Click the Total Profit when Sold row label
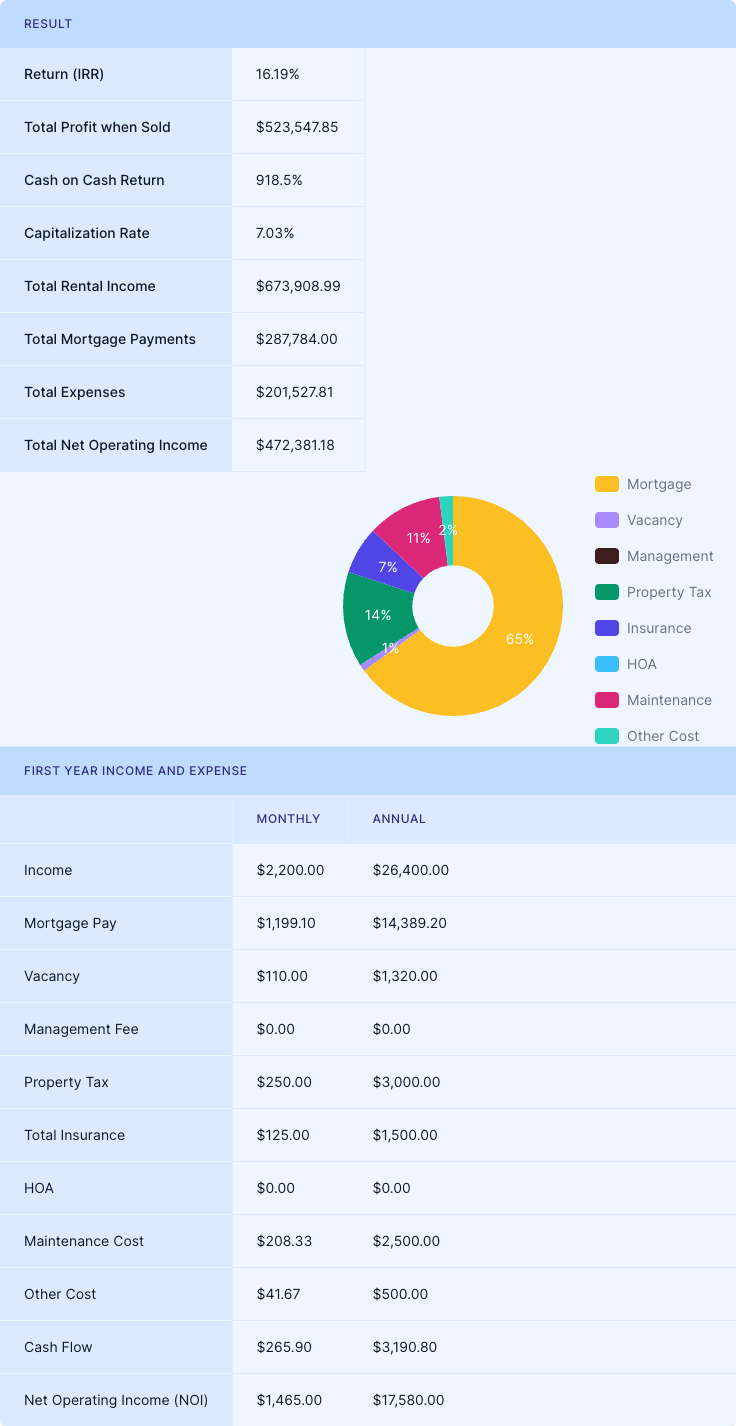Screen dimensions: 736x1426 pos(97,127)
